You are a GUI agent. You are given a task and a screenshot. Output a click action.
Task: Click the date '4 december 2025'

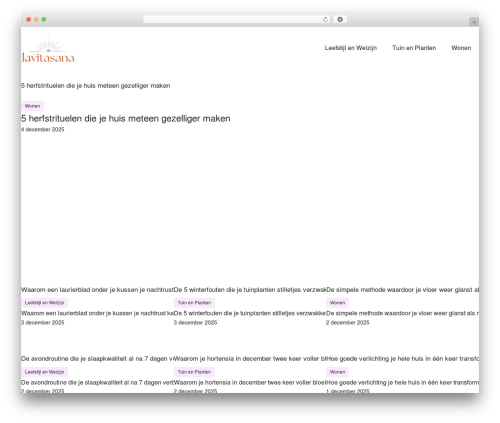pyautogui.click(x=43, y=129)
